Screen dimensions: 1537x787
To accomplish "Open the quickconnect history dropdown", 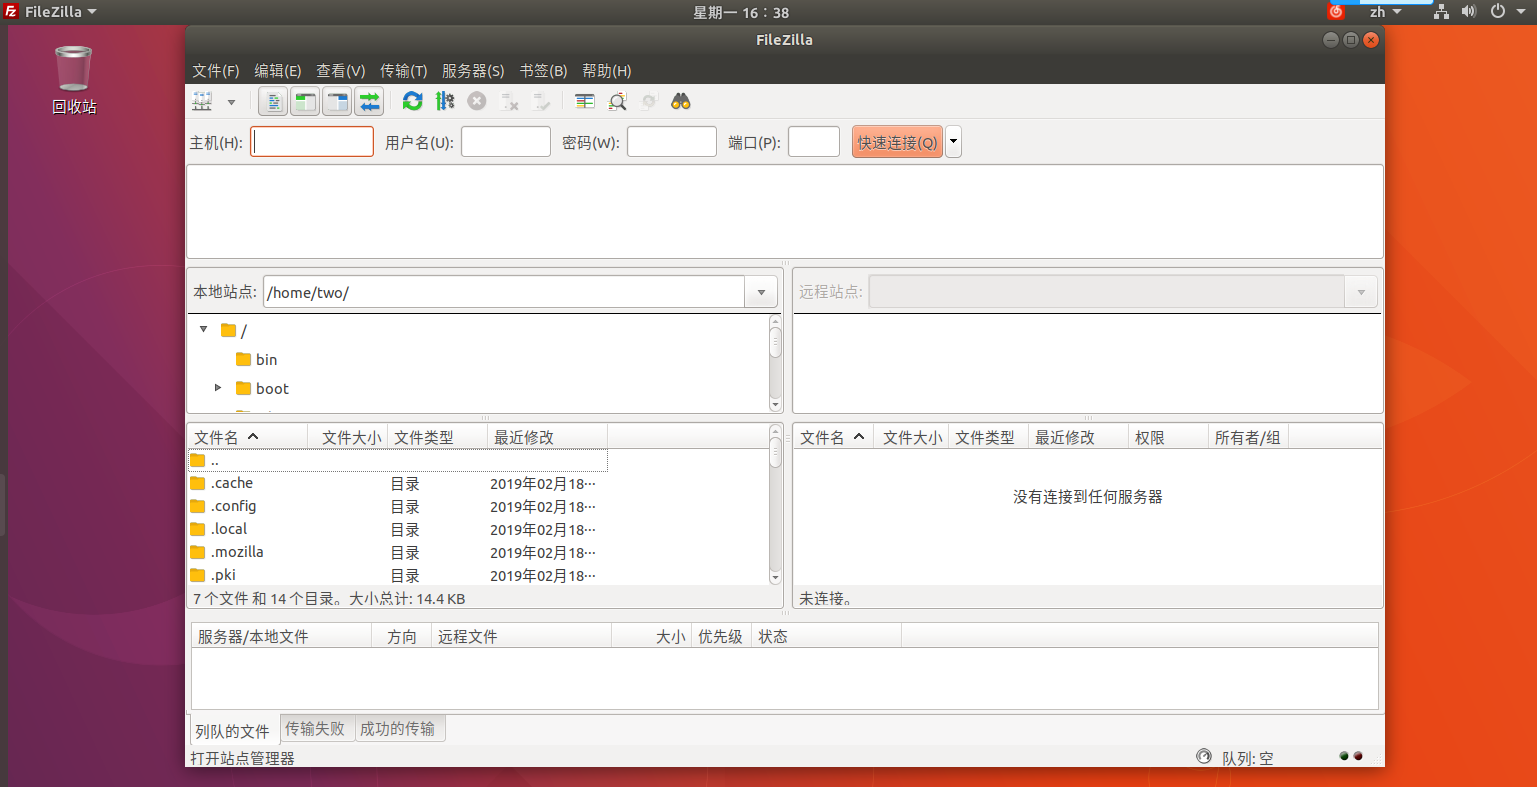I will 952,141.
